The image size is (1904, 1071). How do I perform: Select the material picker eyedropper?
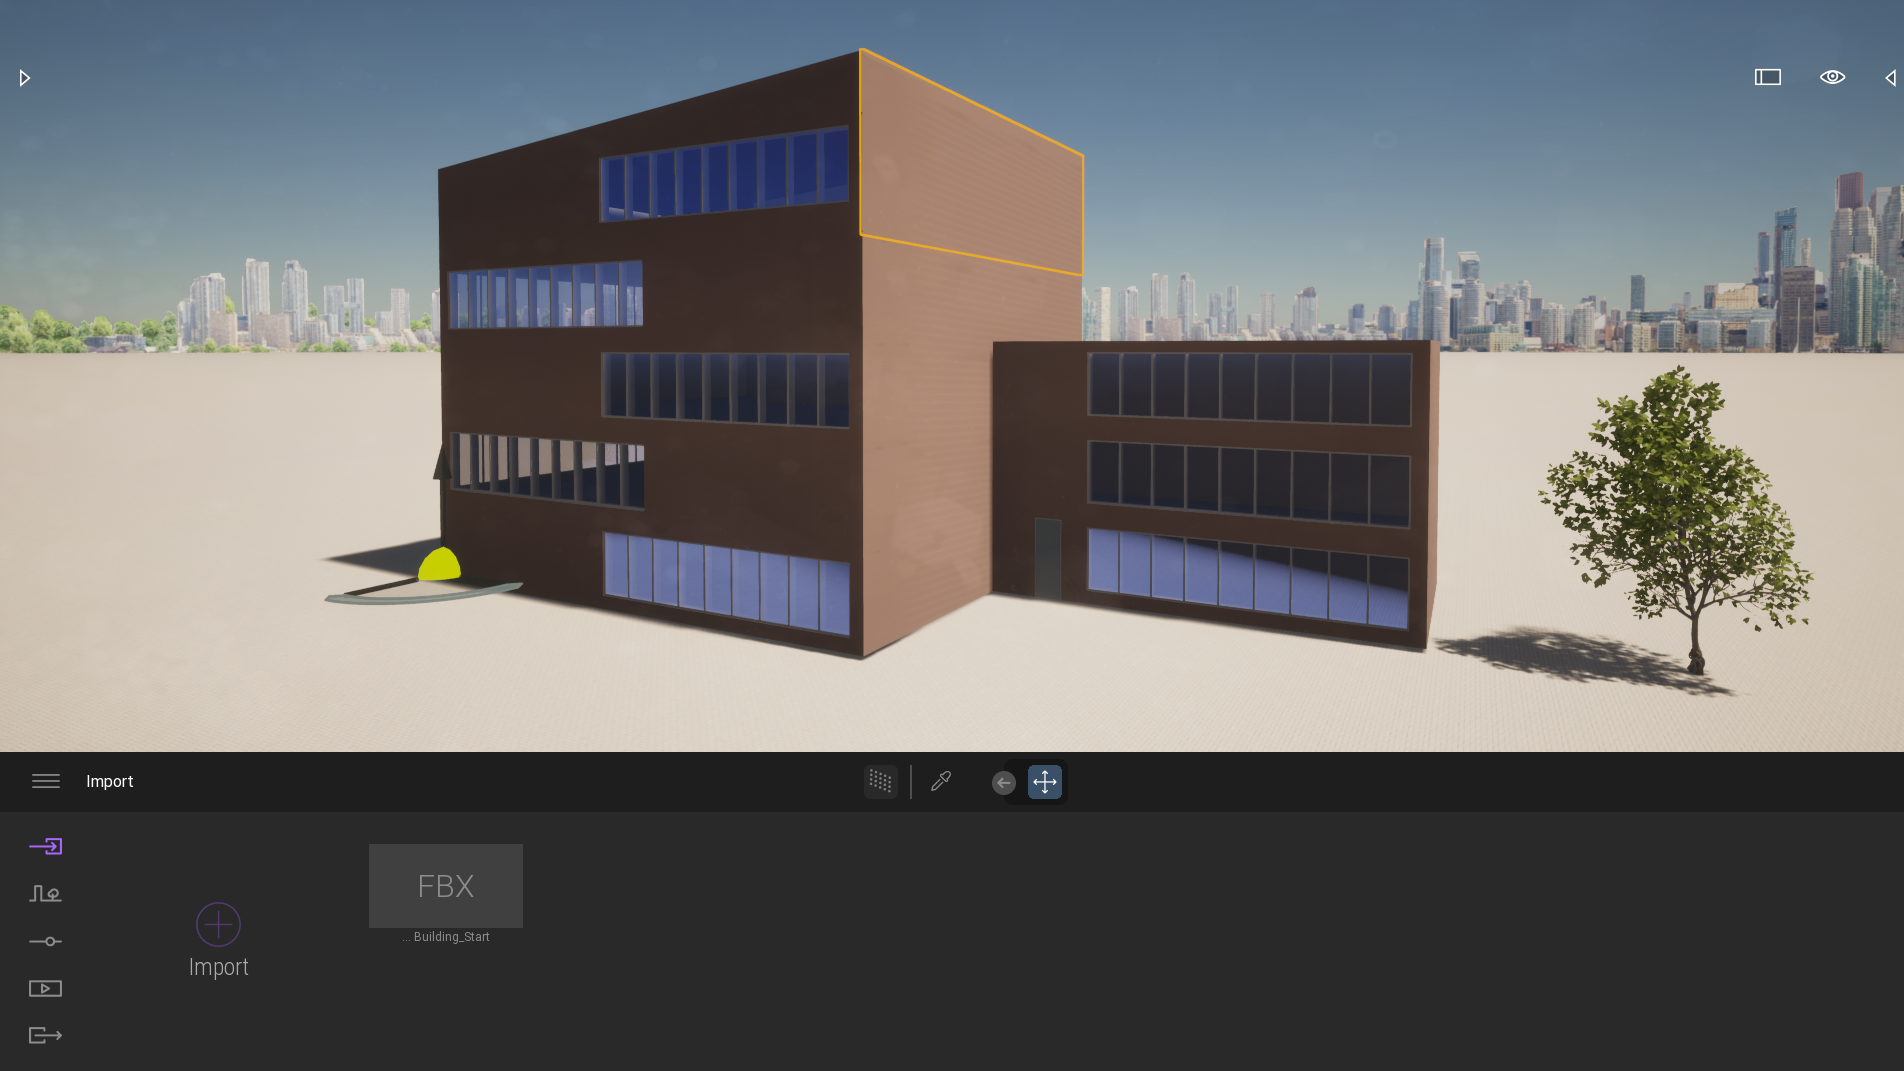coord(941,781)
